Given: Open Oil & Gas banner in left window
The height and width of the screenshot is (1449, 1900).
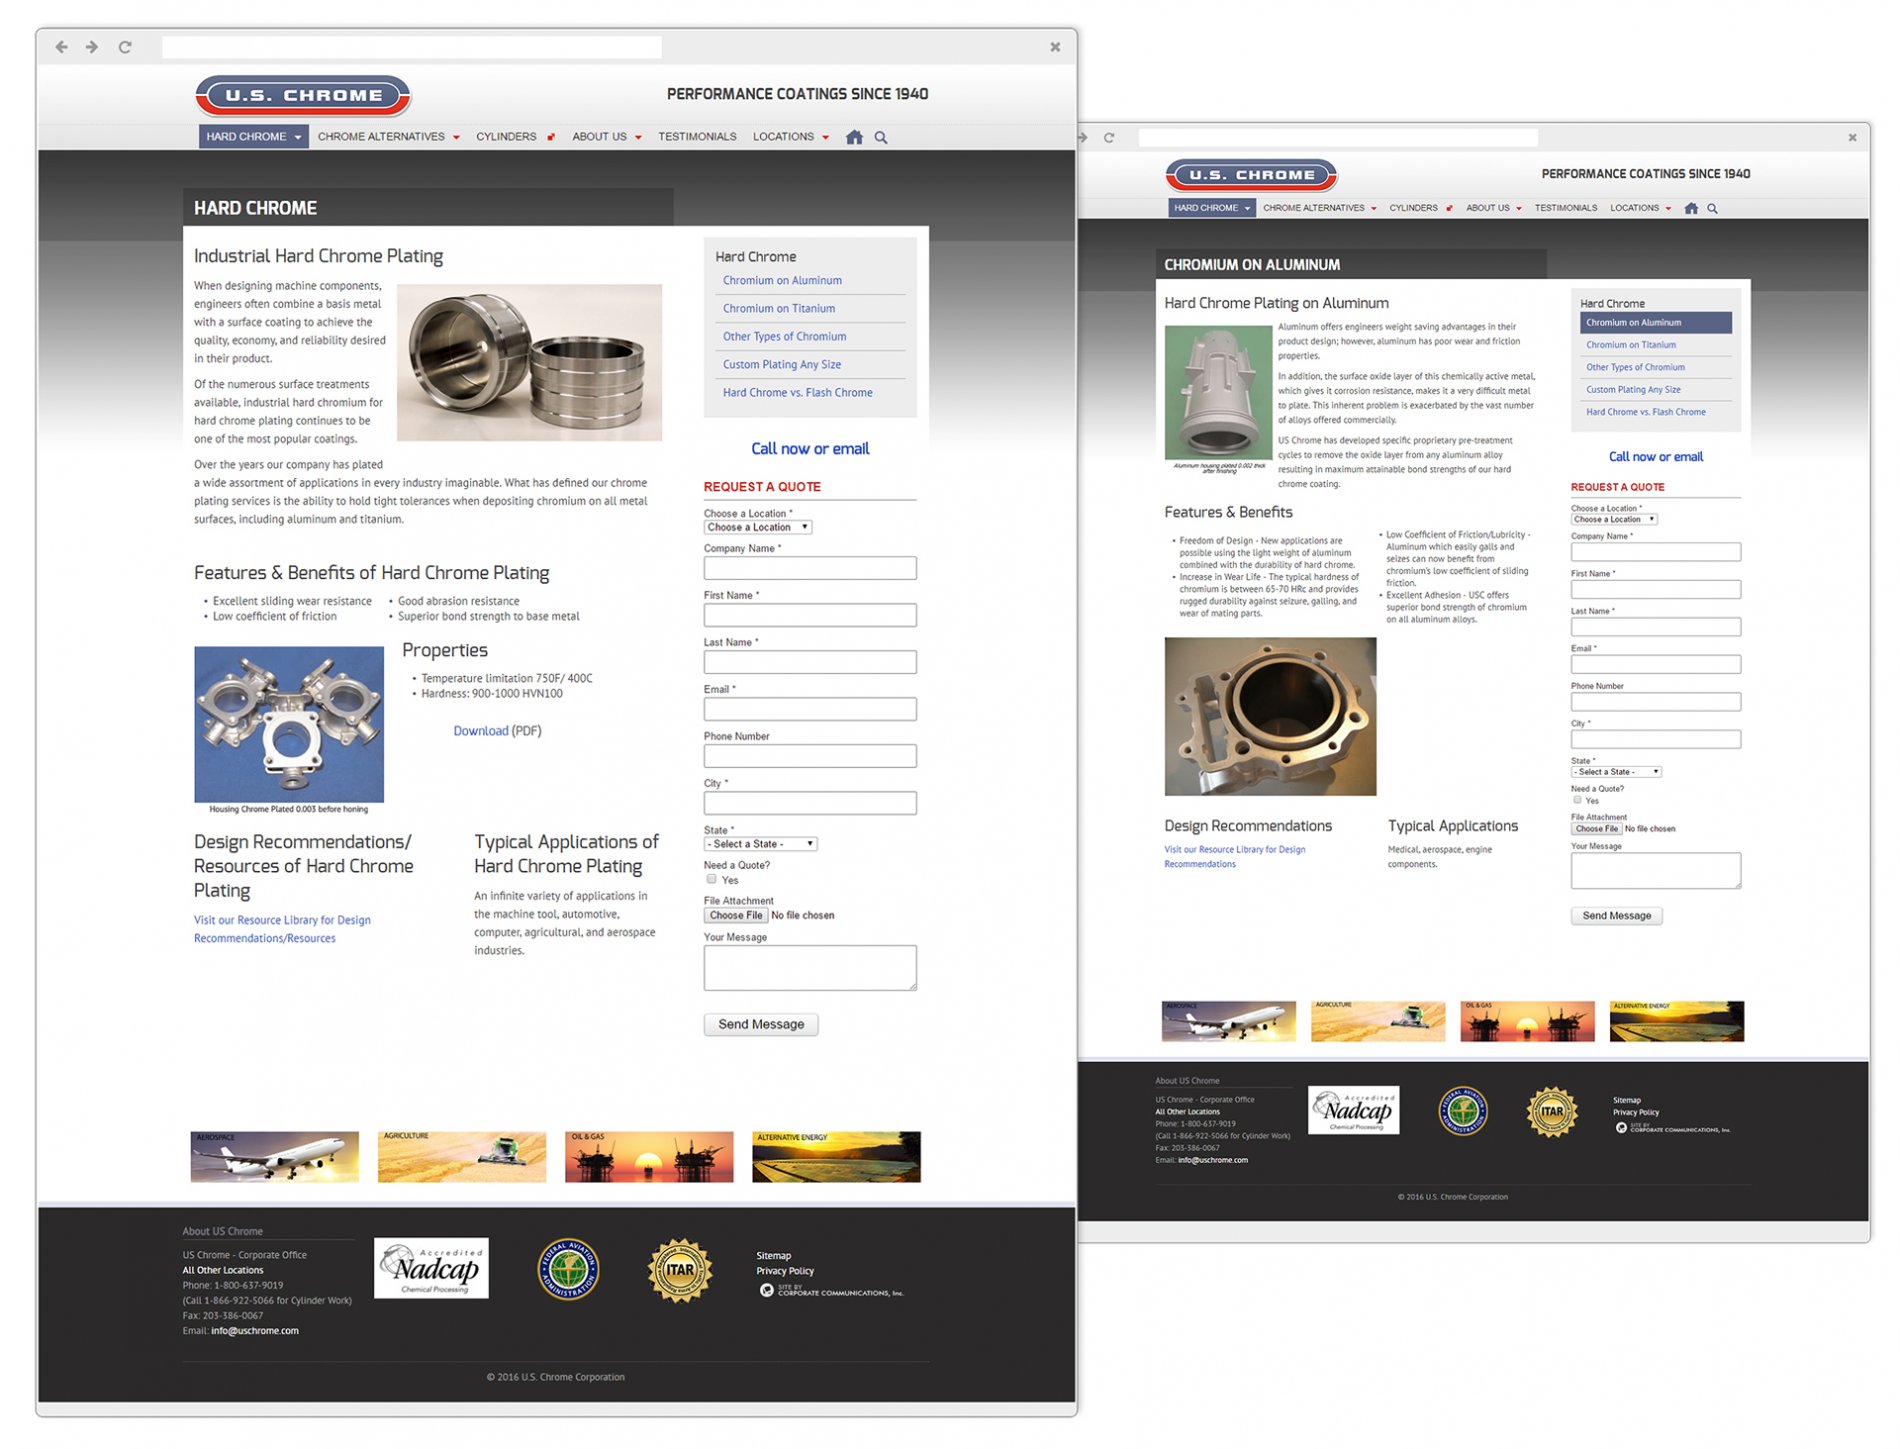Looking at the screenshot, I should 649,1157.
